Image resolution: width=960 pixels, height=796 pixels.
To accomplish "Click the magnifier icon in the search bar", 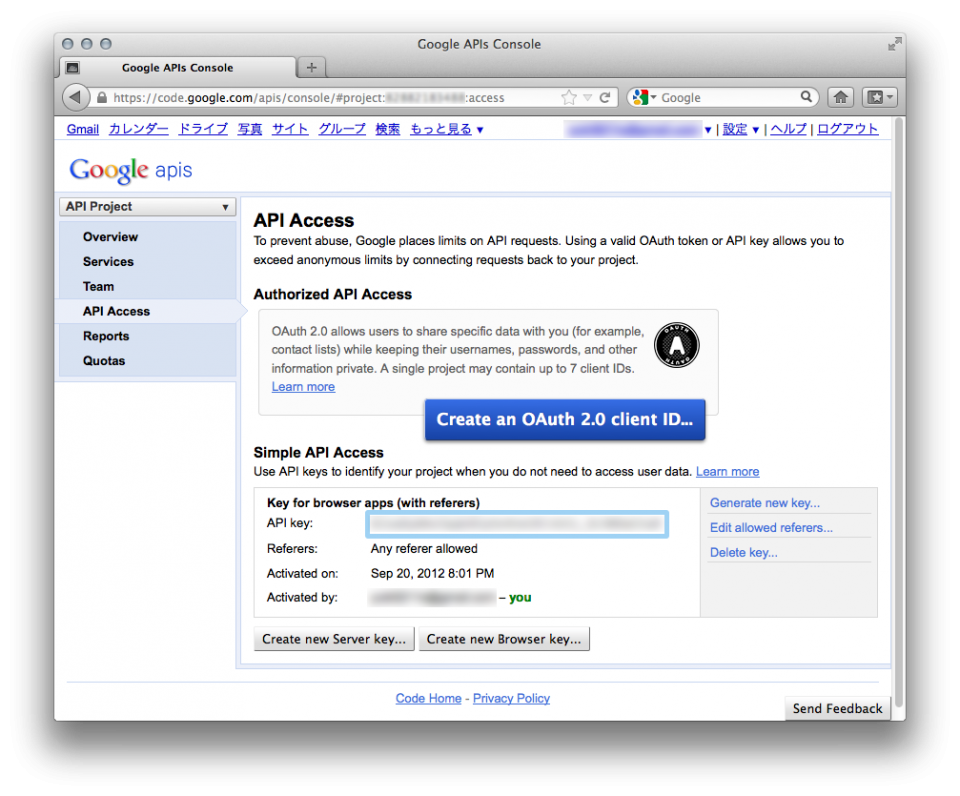I will 807,97.
